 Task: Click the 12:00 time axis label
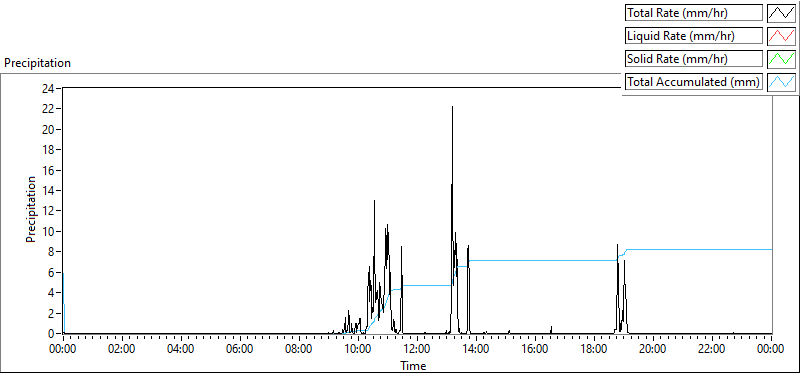(x=417, y=350)
